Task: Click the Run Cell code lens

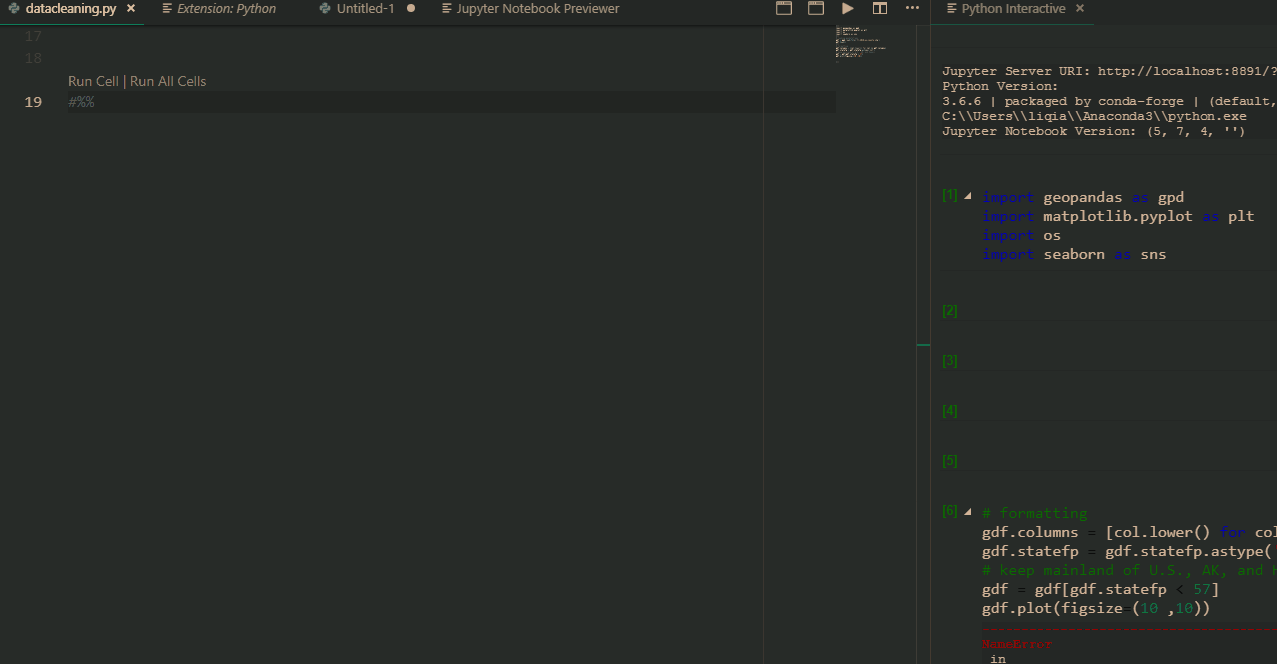Action: (93, 81)
